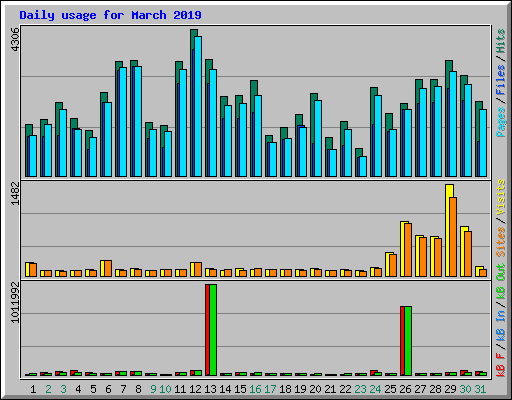Click the cyan pages bar for day 8

[x=138, y=121]
